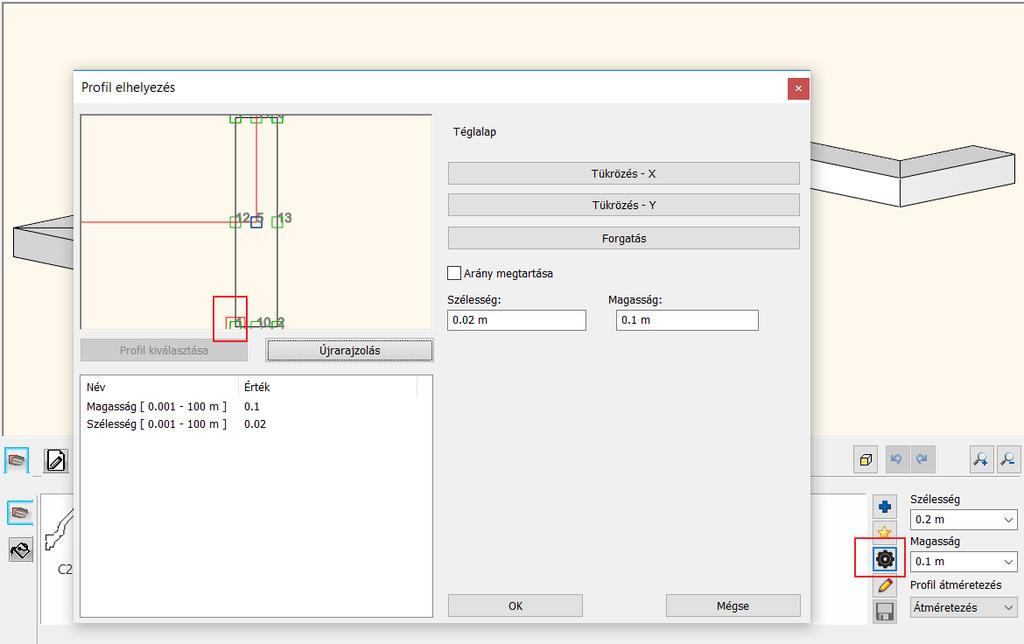Click the dialog Magasság 0.1 m field

pos(687,320)
